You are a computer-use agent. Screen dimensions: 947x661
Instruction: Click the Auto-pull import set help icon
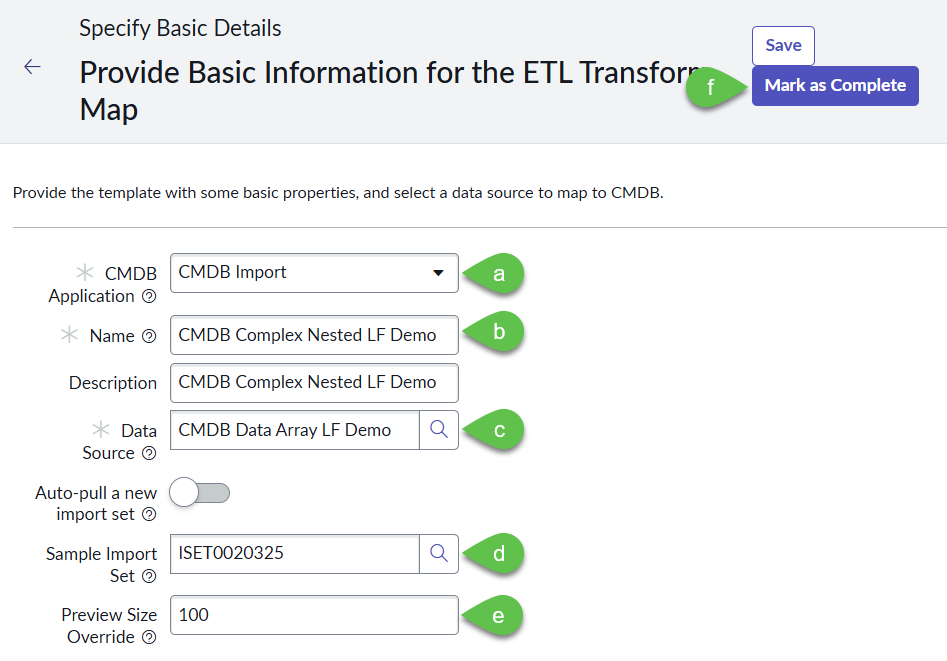[x=149, y=515]
